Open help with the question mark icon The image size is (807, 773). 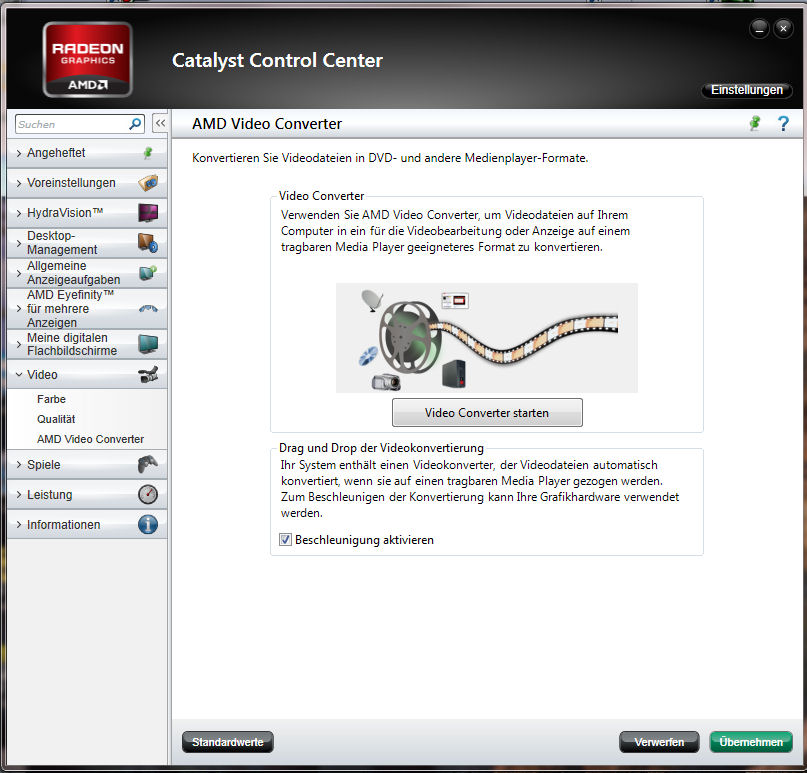pos(783,124)
